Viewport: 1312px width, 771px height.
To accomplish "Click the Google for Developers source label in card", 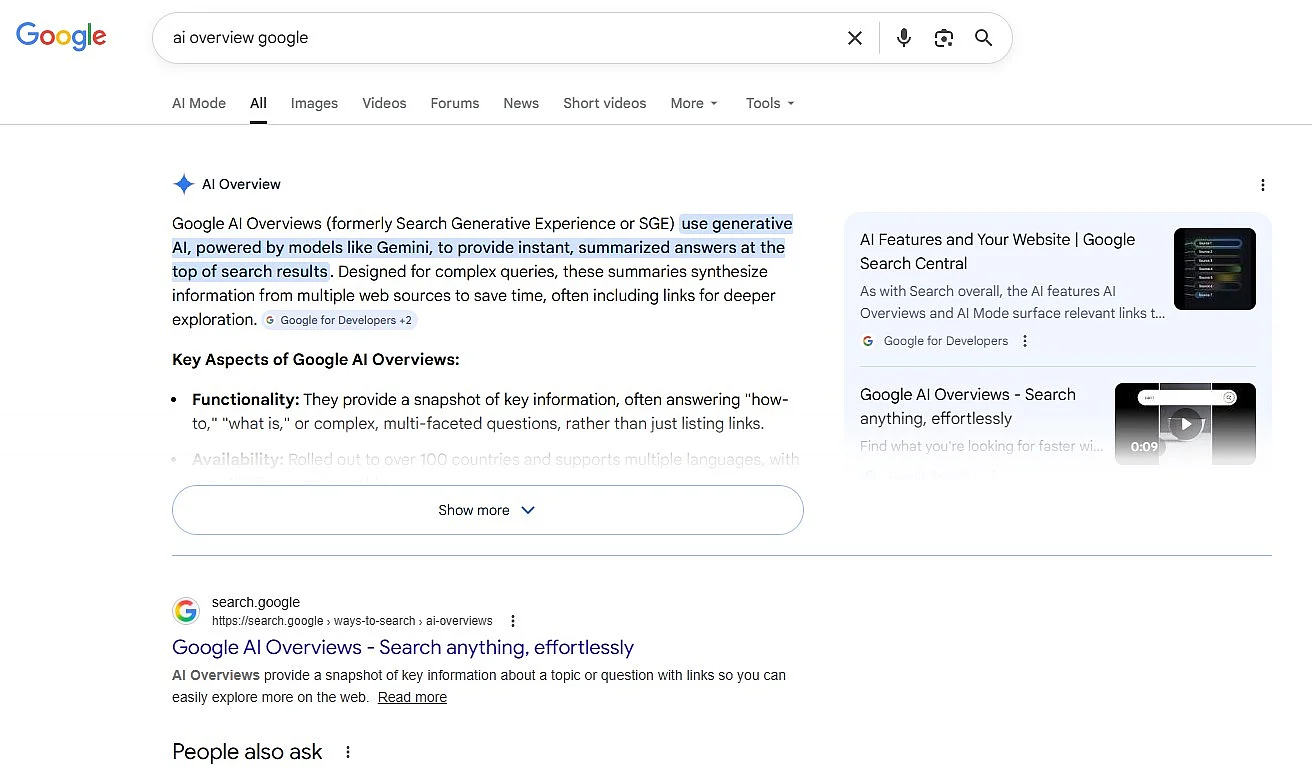I will coord(946,341).
